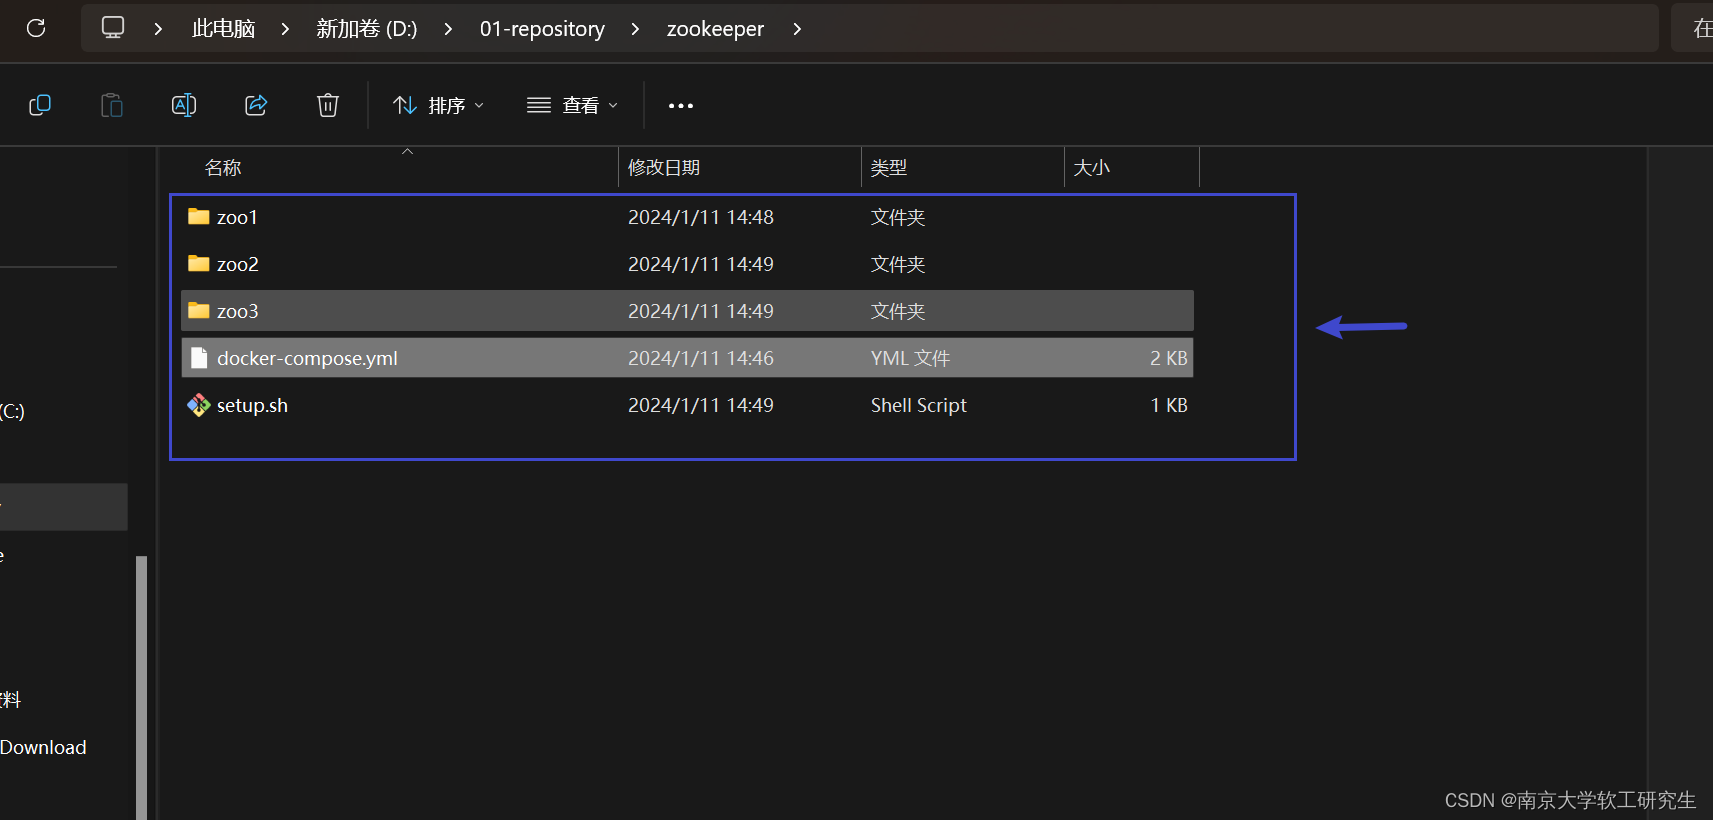The width and height of the screenshot is (1713, 820).
Task: Select the (C:) drive in navigation pane
Action: (13, 411)
